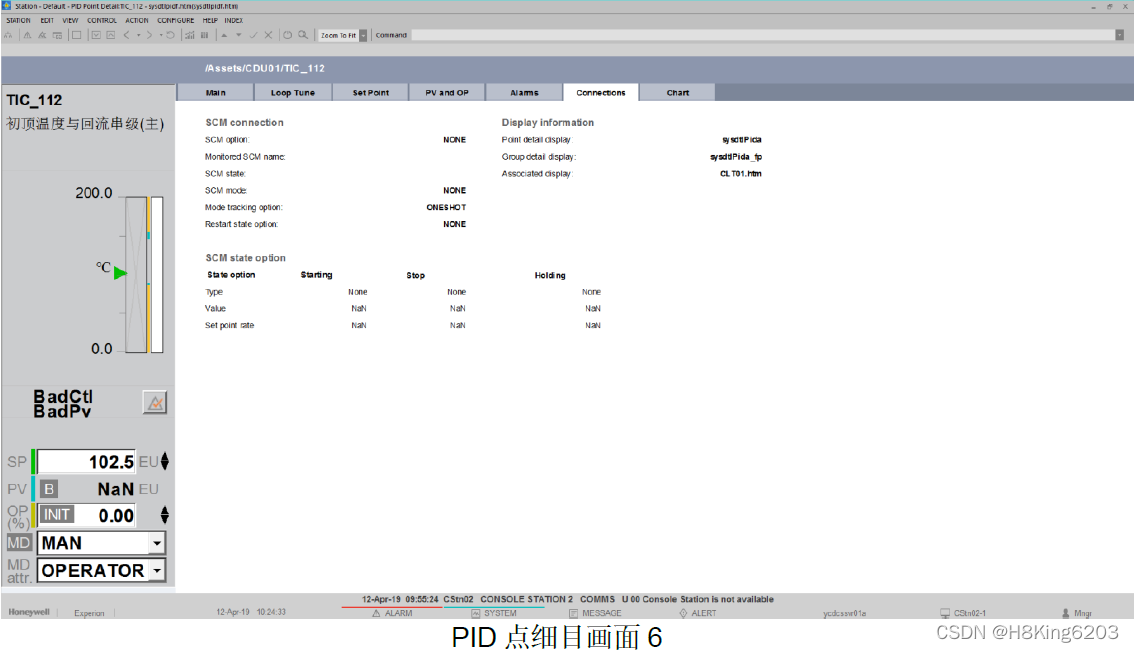Click the X cancel toolbar icon
Image resolution: width=1134 pixels, height=652 pixels.
[x=268, y=35]
